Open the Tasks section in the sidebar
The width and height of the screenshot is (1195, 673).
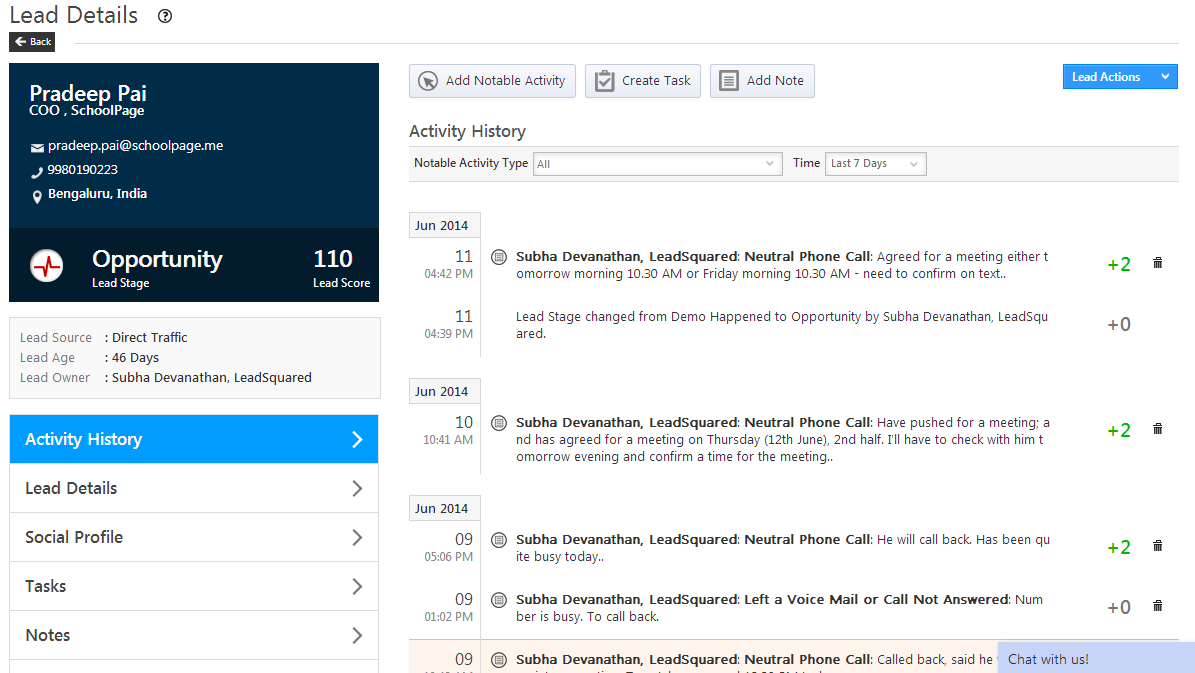[193, 586]
